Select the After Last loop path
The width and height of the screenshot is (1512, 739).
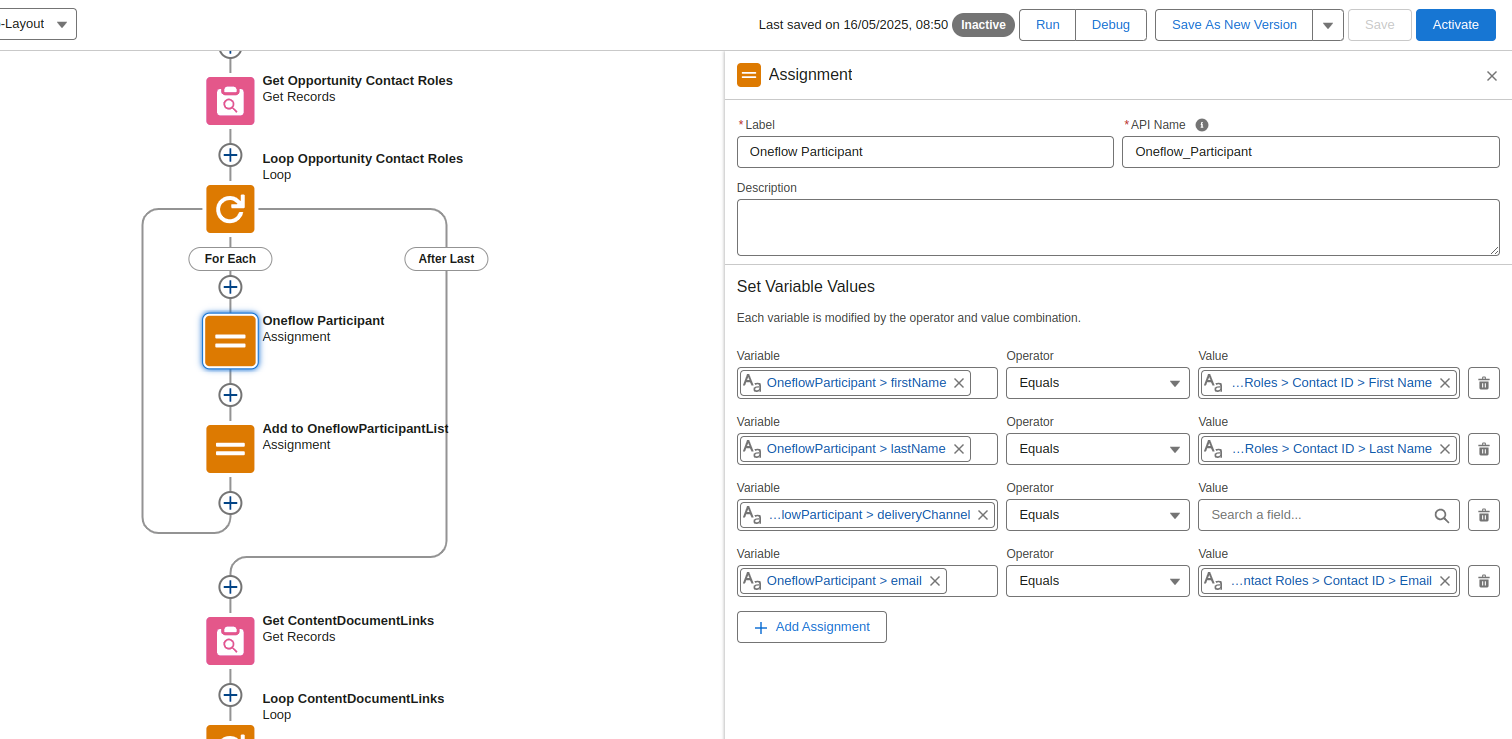(446, 259)
